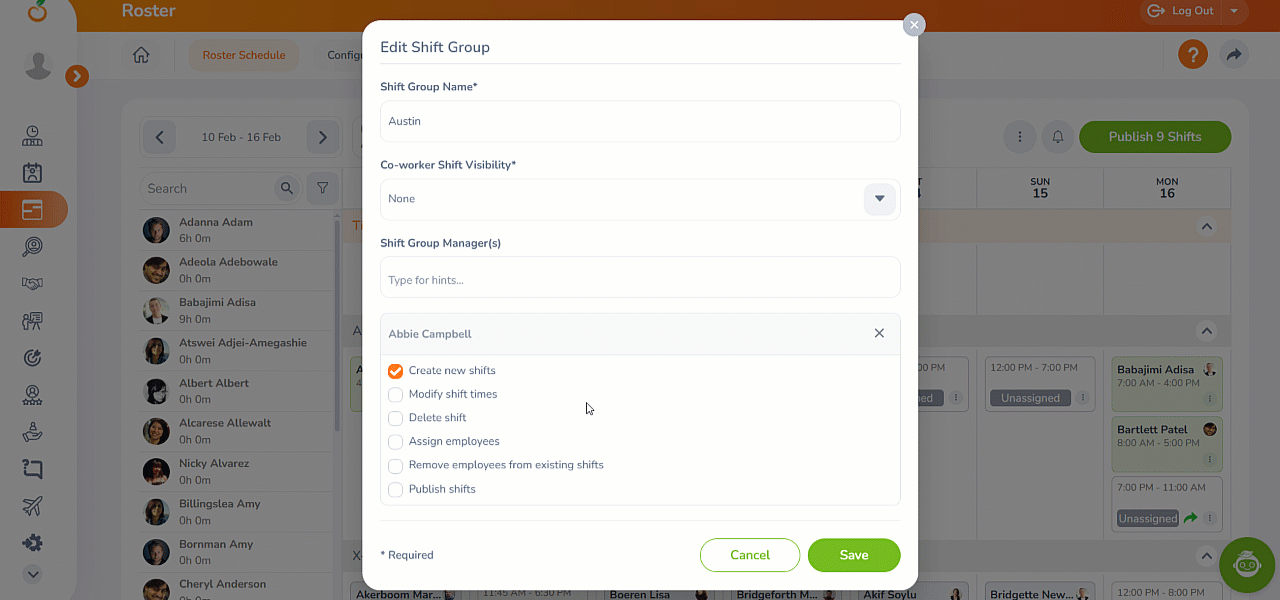Click the home icon in toolbar

pyautogui.click(x=141, y=55)
